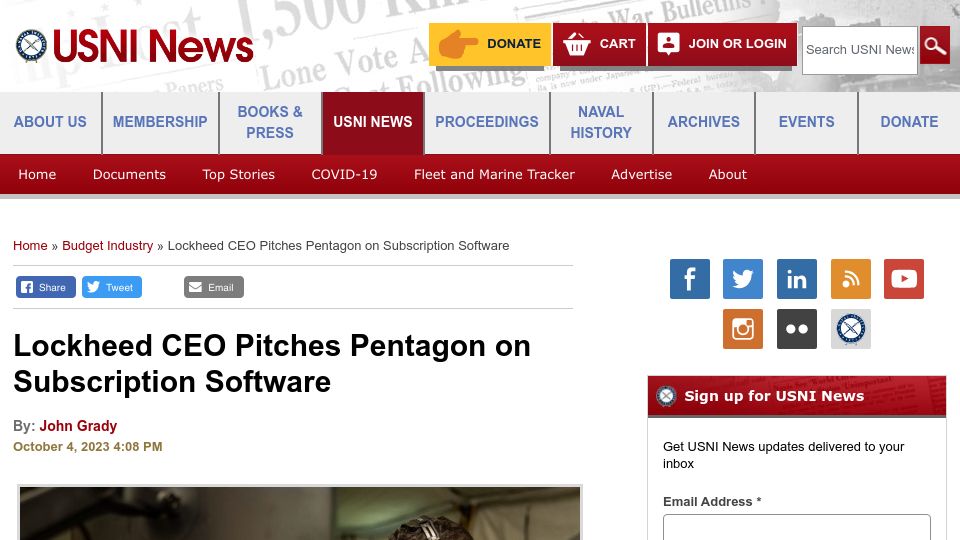The width and height of the screenshot is (960, 540).
Task: Open the YouTube social icon
Action: 904,279
